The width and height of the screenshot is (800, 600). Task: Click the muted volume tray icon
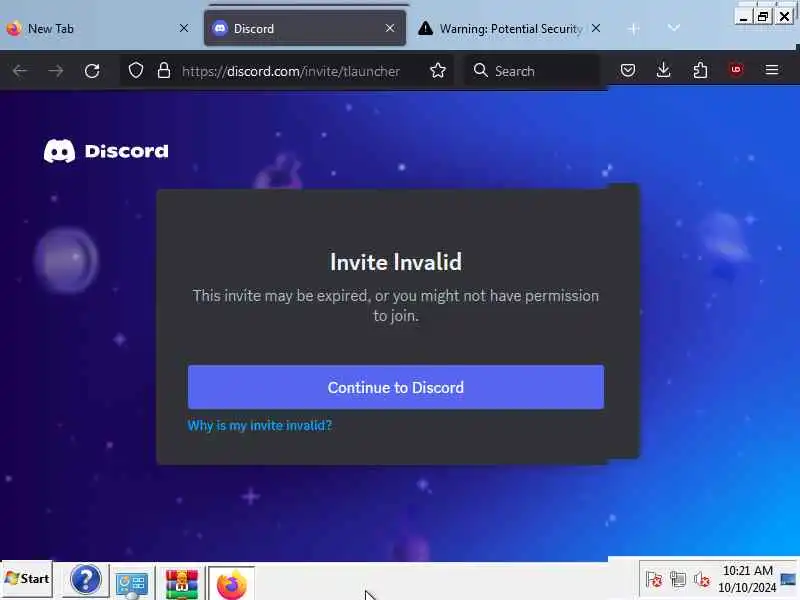[702, 579]
